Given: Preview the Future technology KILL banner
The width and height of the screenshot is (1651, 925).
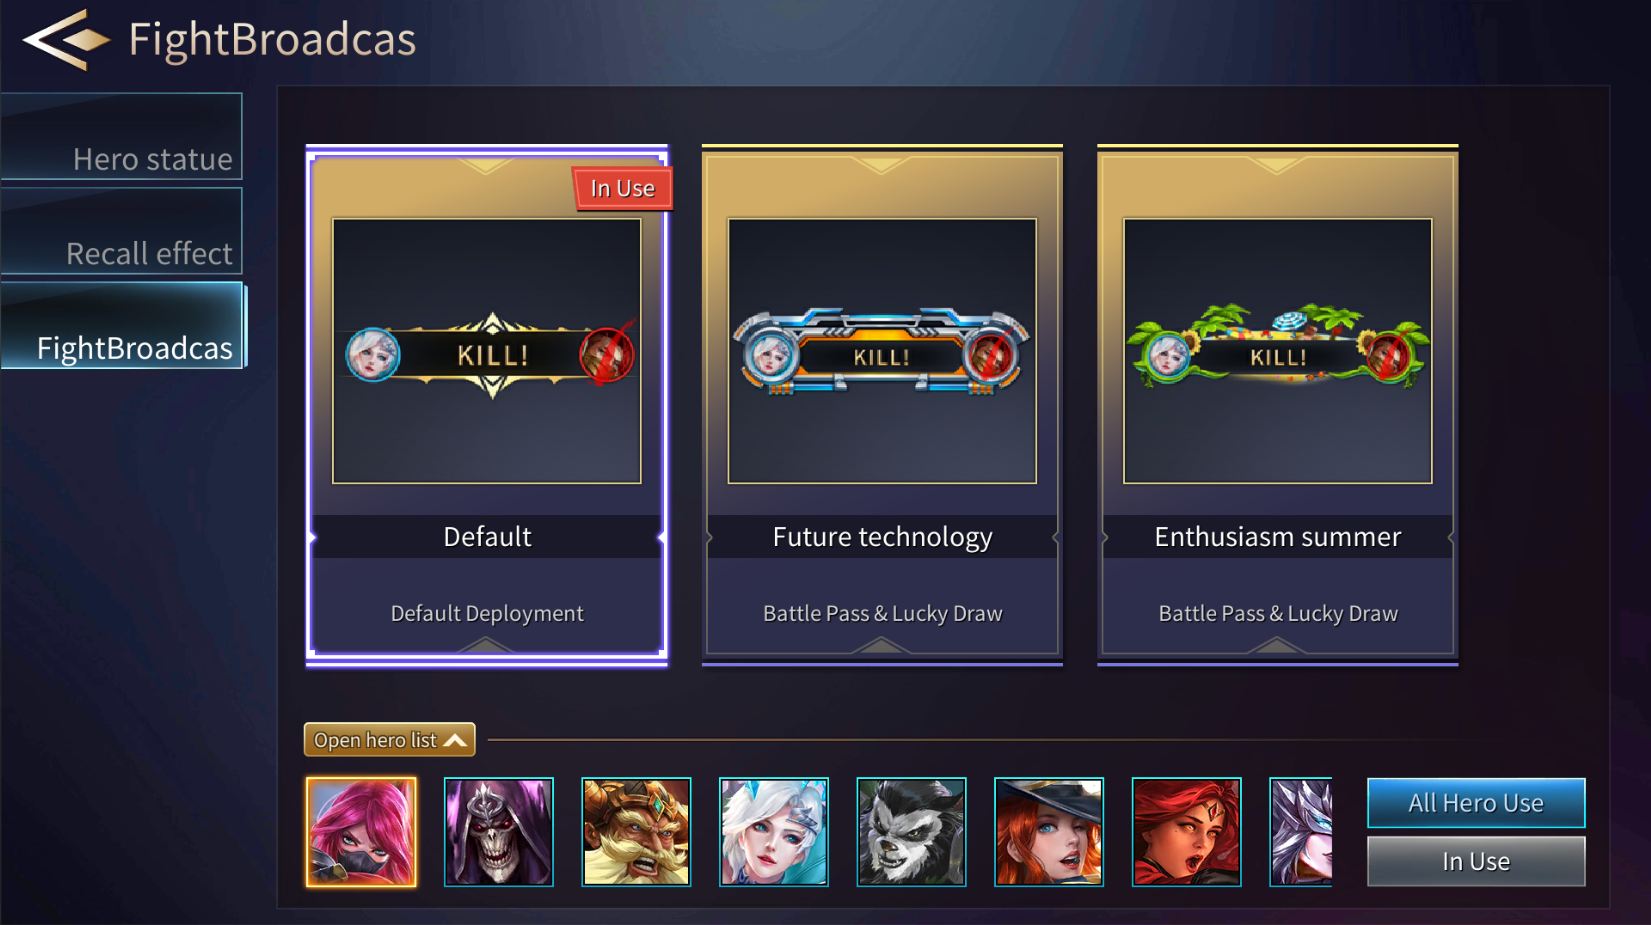Looking at the screenshot, I should (882, 351).
